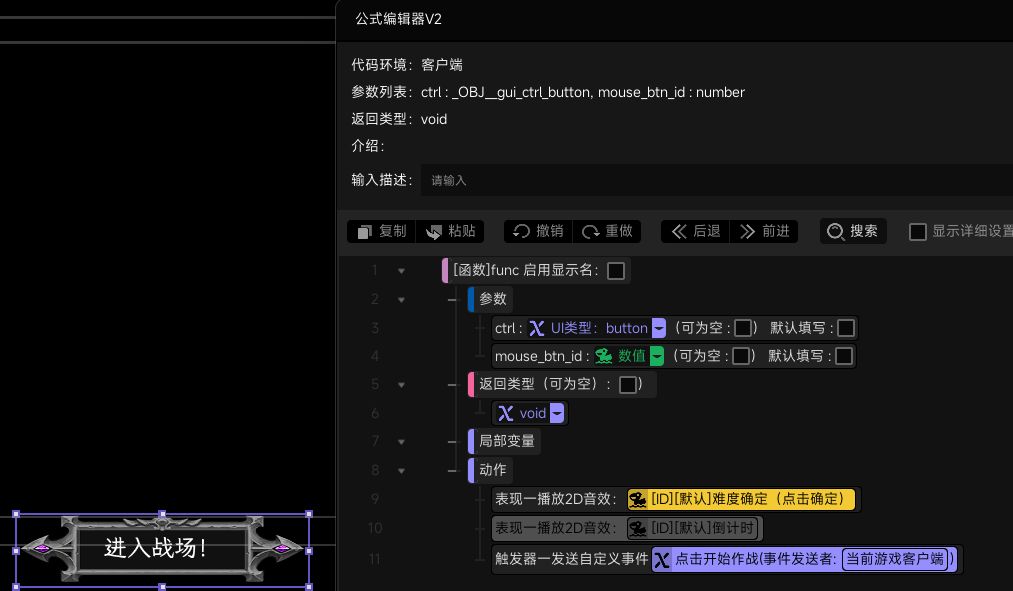Select the 参数 block
The image size is (1013, 591).
[491, 299]
